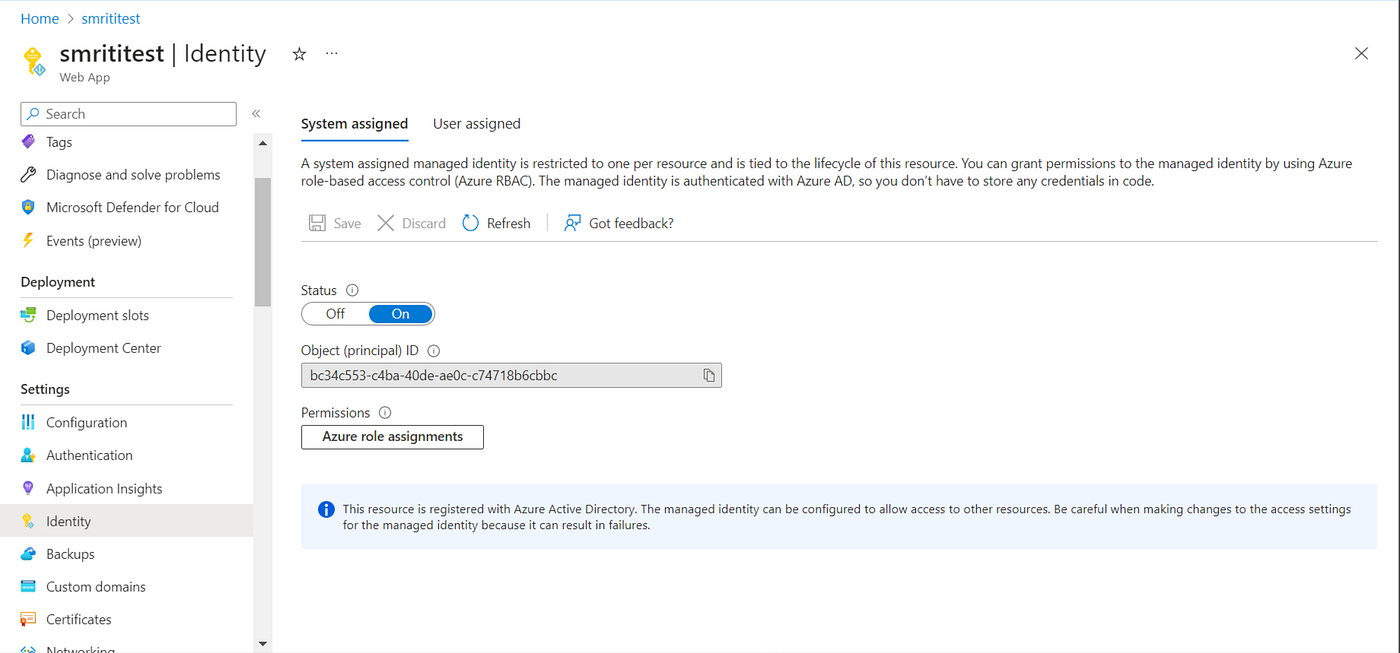Go to Home breadcrumb link
This screenshot has height=653, width=1400.
[40, 19]
